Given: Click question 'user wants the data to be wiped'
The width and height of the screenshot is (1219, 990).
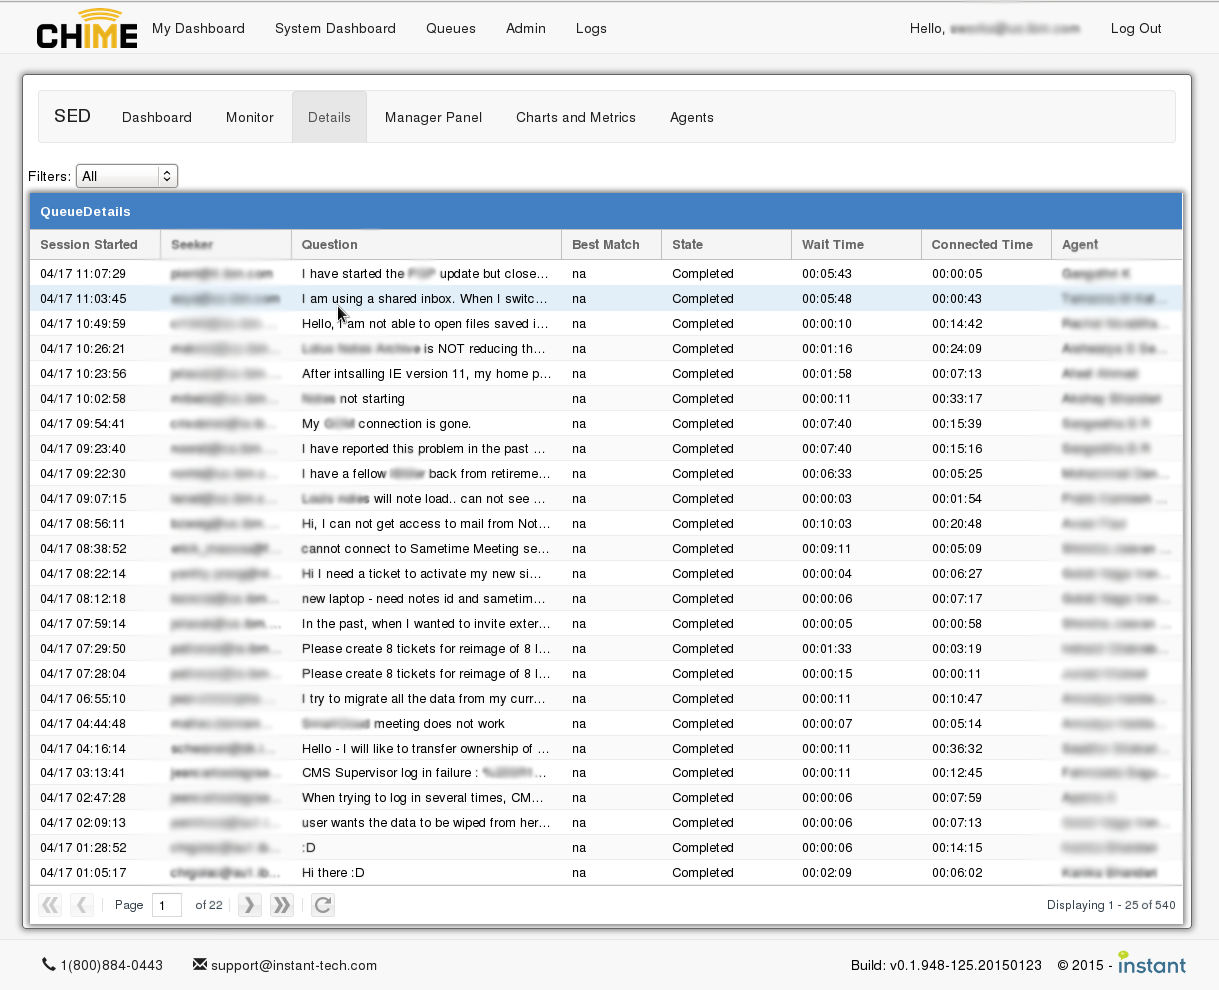Looking at the screenshot, I should 426,823.
